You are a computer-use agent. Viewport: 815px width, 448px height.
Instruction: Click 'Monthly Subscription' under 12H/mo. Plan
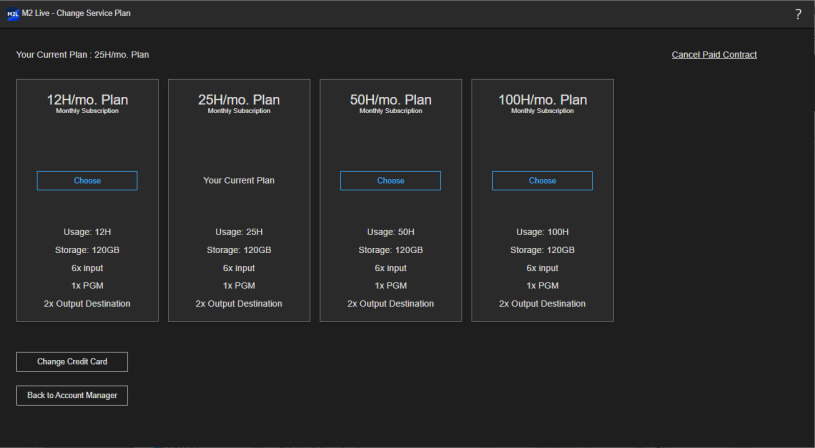coord(87,111)
